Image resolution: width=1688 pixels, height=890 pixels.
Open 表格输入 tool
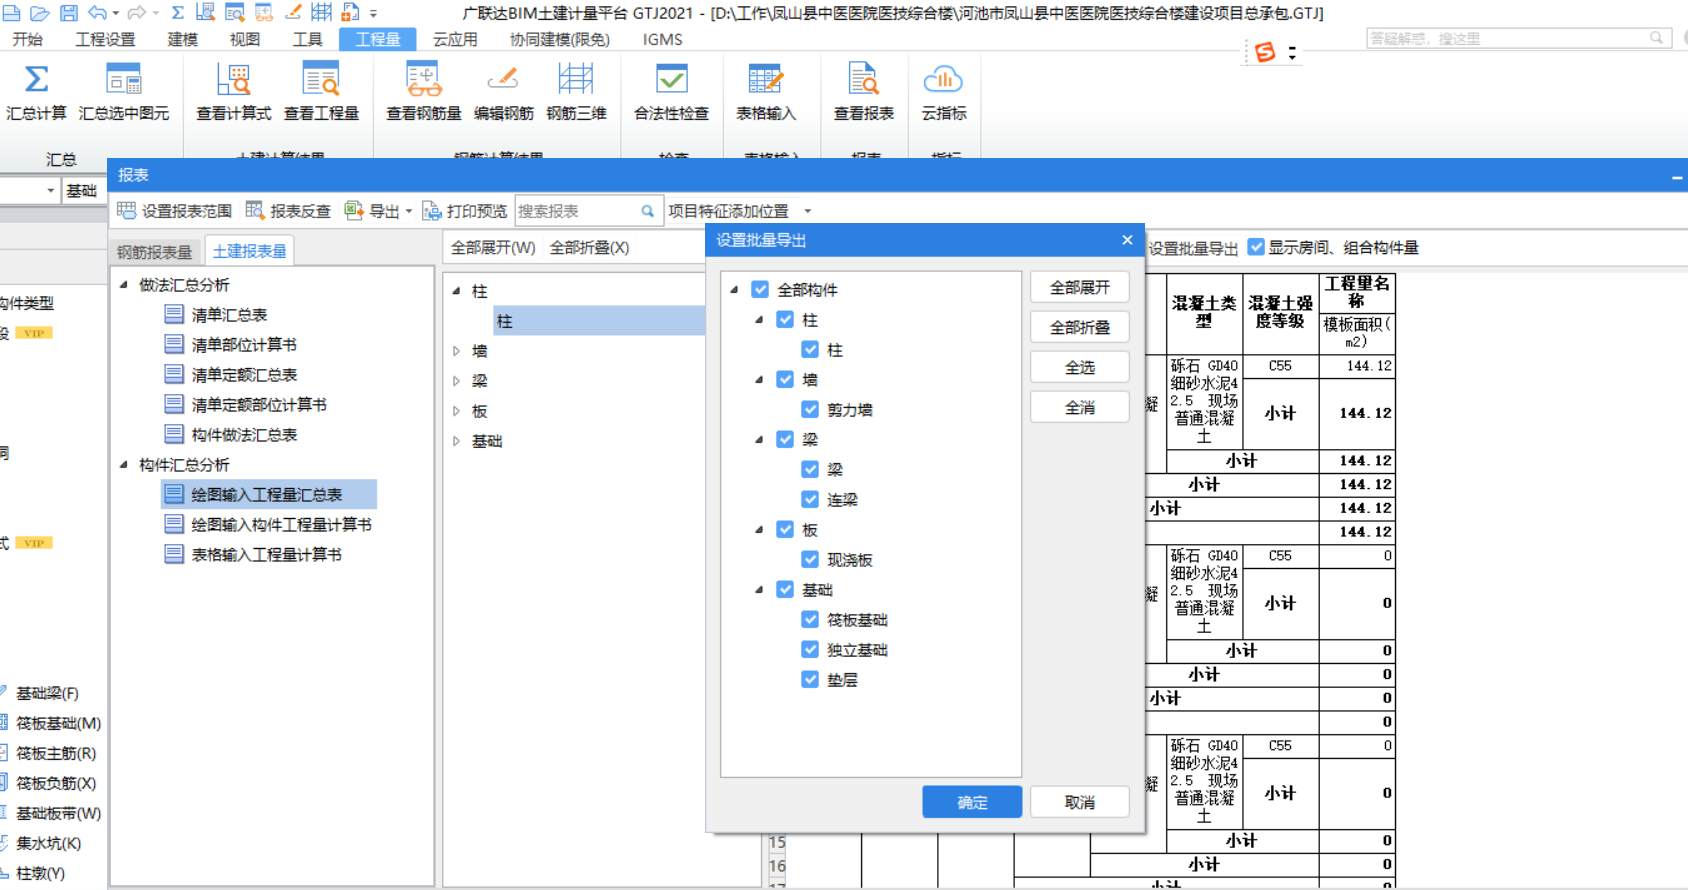766,92
